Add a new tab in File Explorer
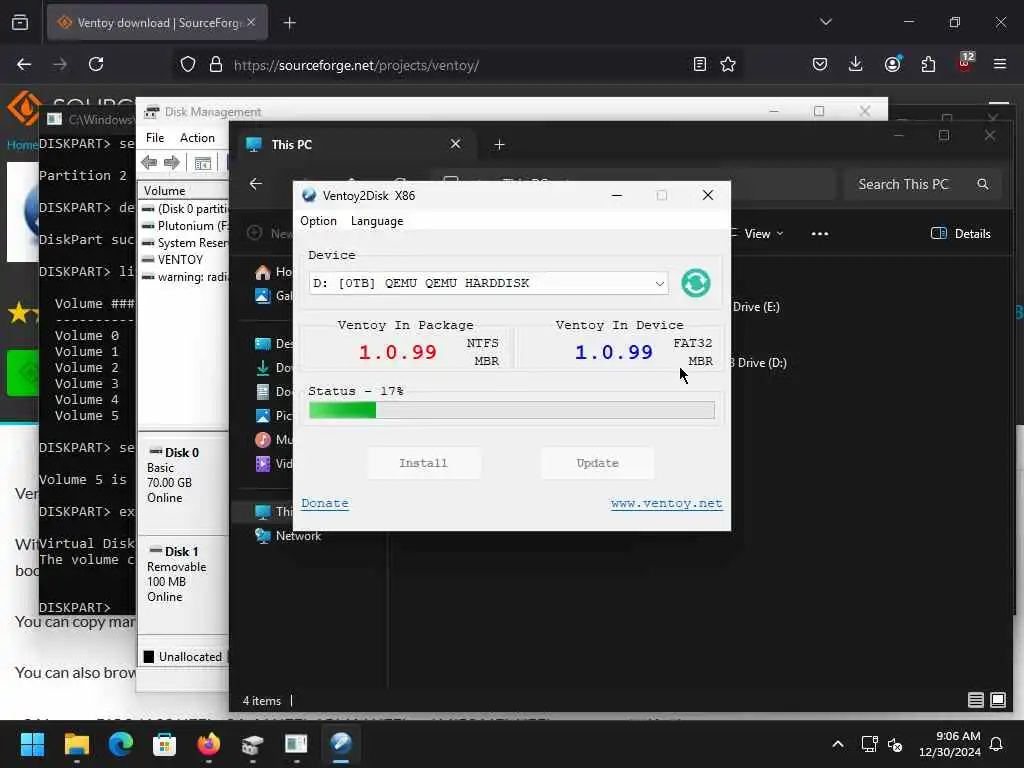Viewport: 1024px width, 768px height. coord(499,144)
